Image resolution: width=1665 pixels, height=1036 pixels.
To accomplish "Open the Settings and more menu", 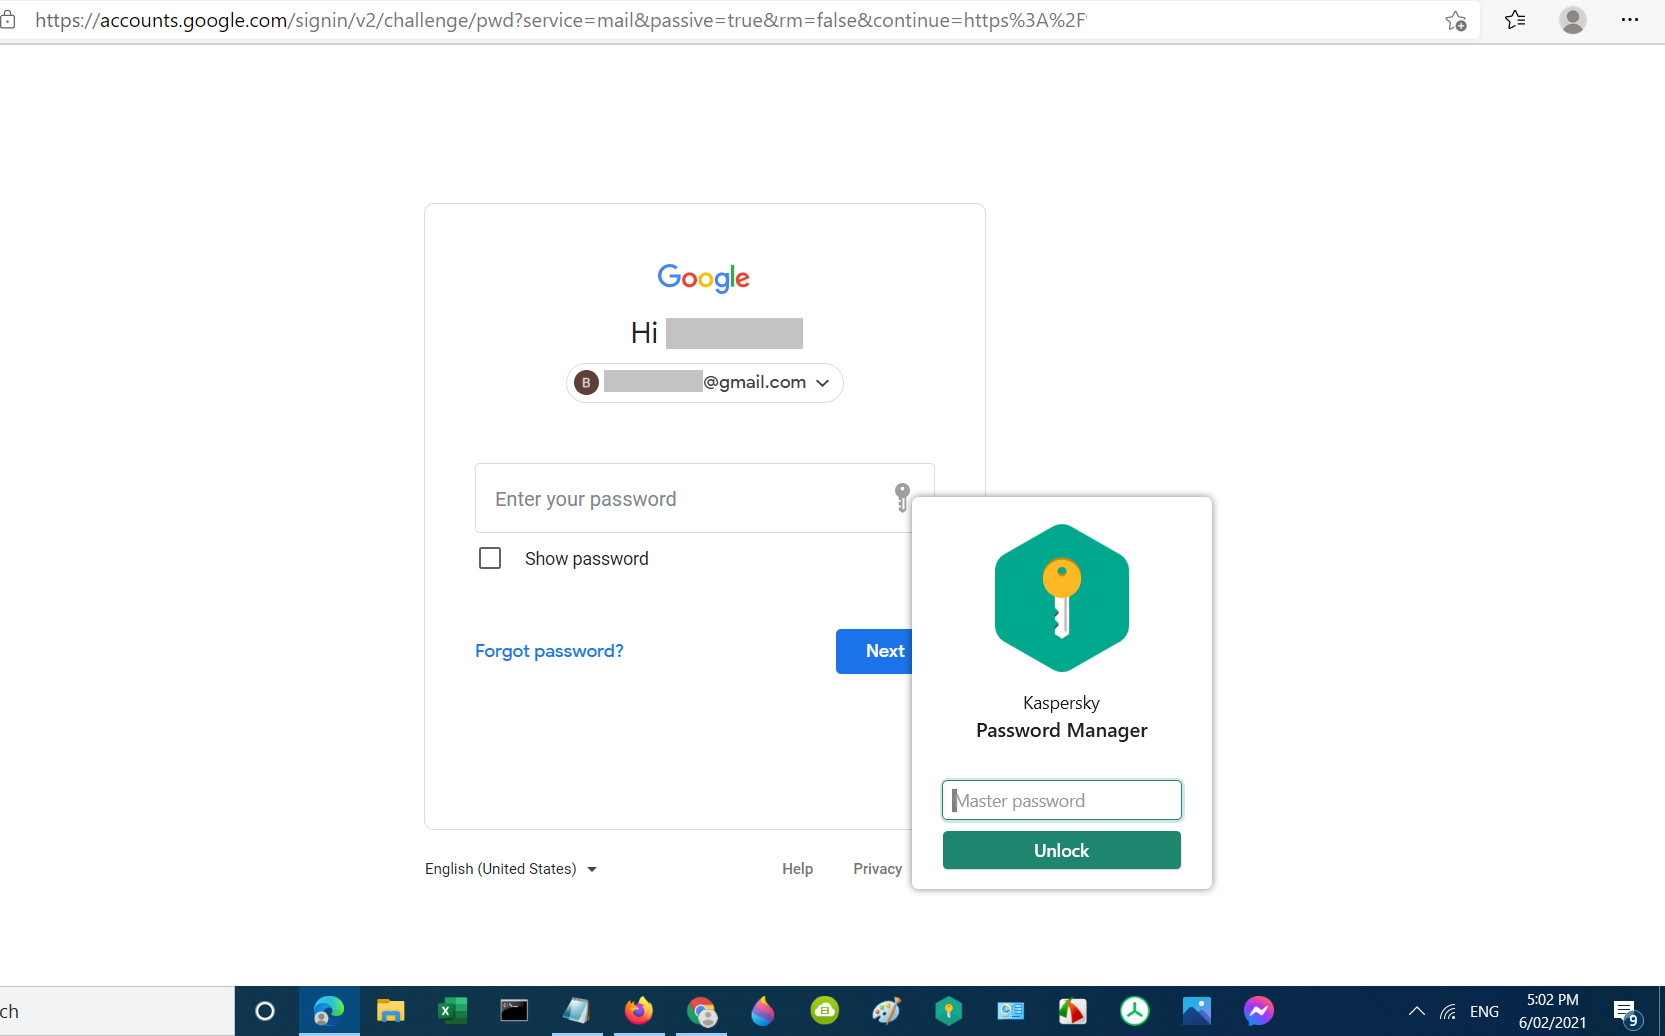I will (1630, 20).
